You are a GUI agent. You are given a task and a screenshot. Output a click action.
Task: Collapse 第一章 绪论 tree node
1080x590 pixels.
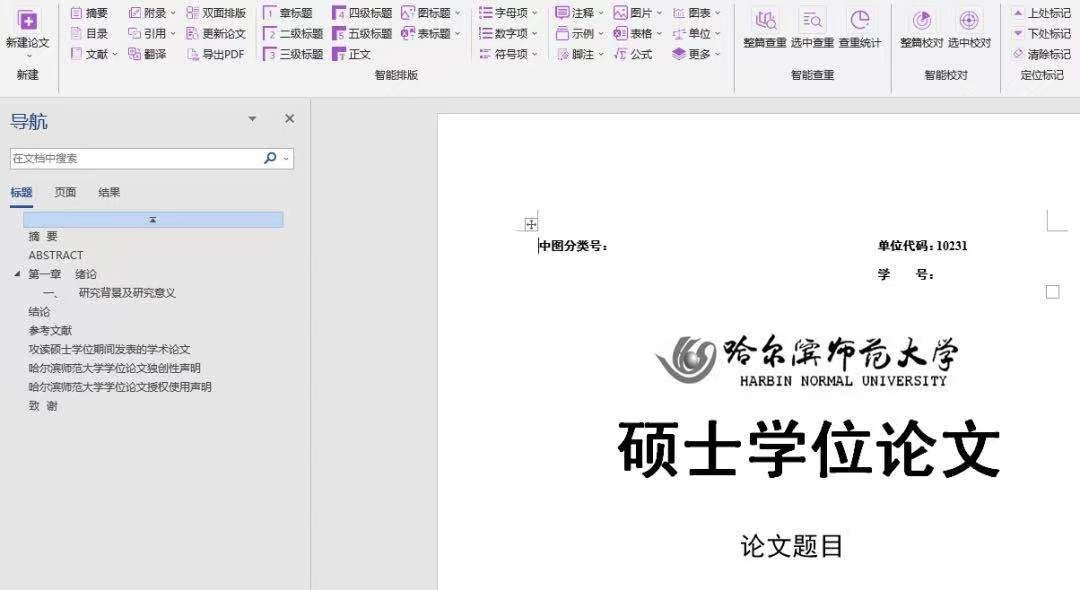coord(17,274)
